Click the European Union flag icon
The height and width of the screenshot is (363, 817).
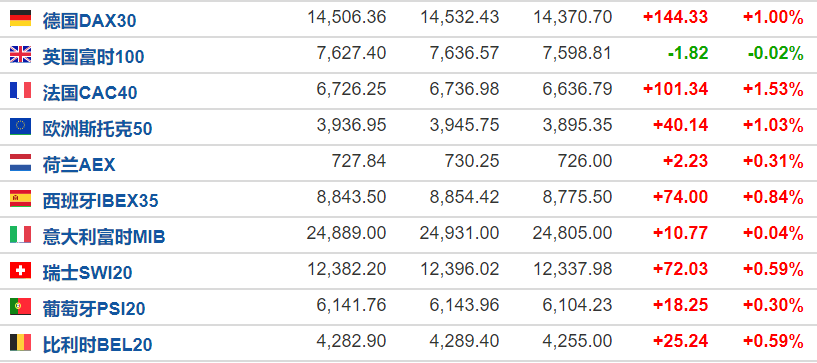[x=20, y=127]
